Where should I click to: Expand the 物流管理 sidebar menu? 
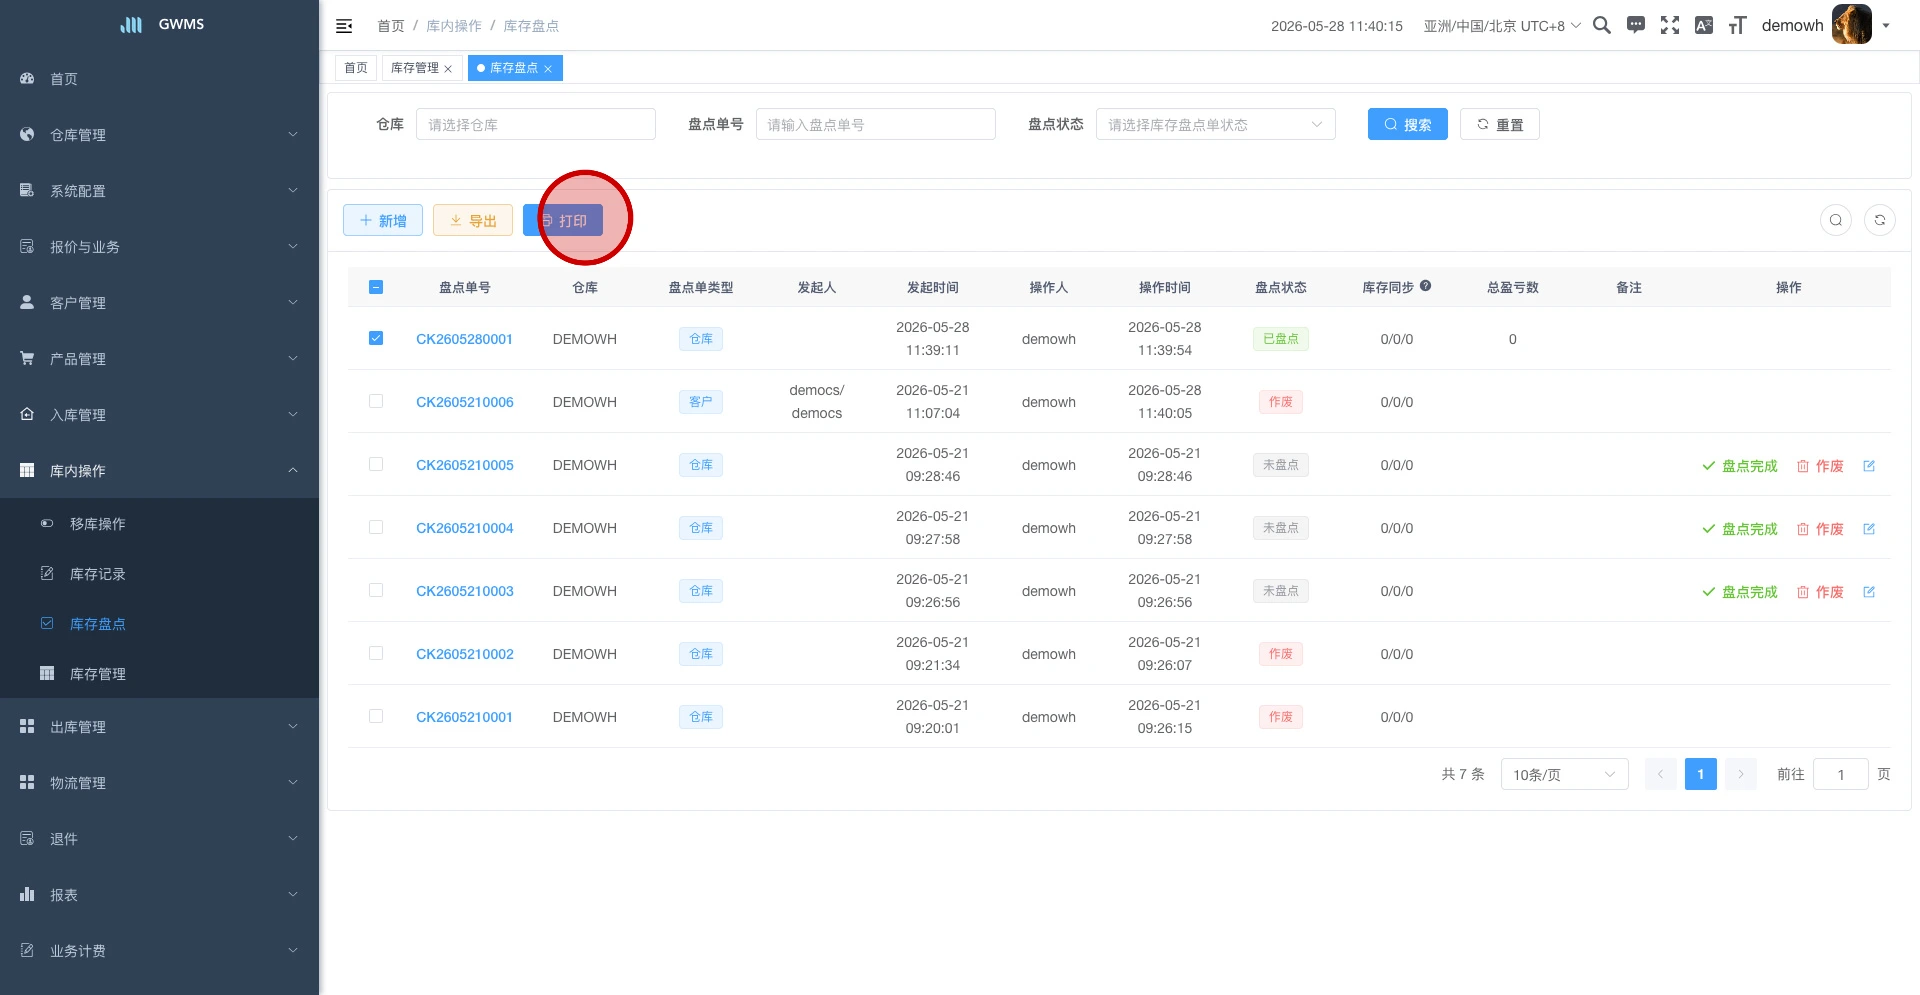click(160, 783)
